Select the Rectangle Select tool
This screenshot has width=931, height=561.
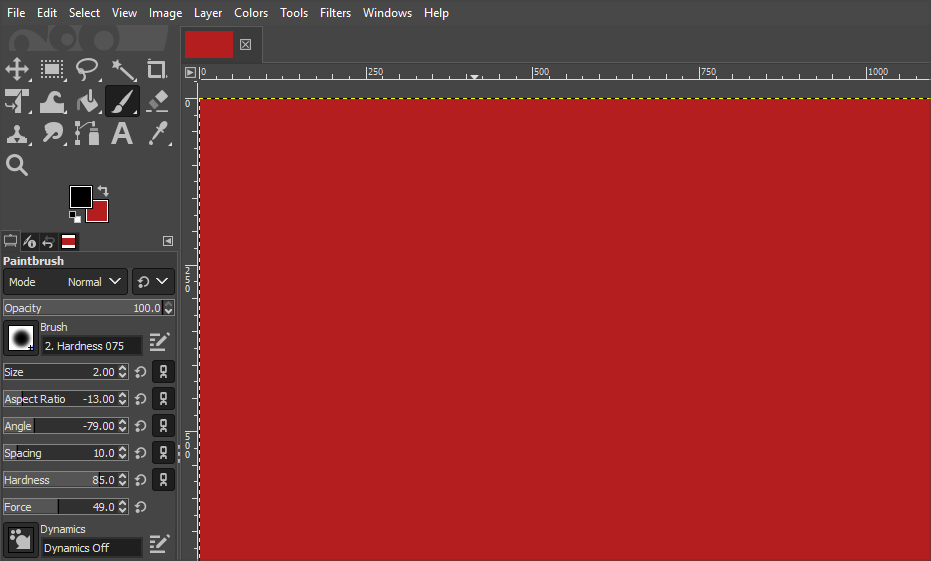click(x=52, y=69)
